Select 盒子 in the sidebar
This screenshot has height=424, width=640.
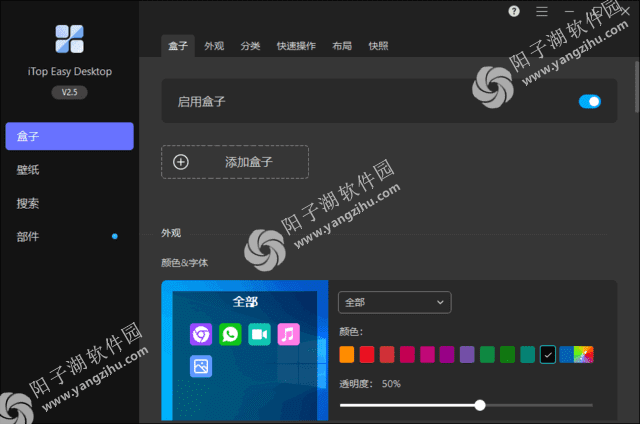coord(69,136)
